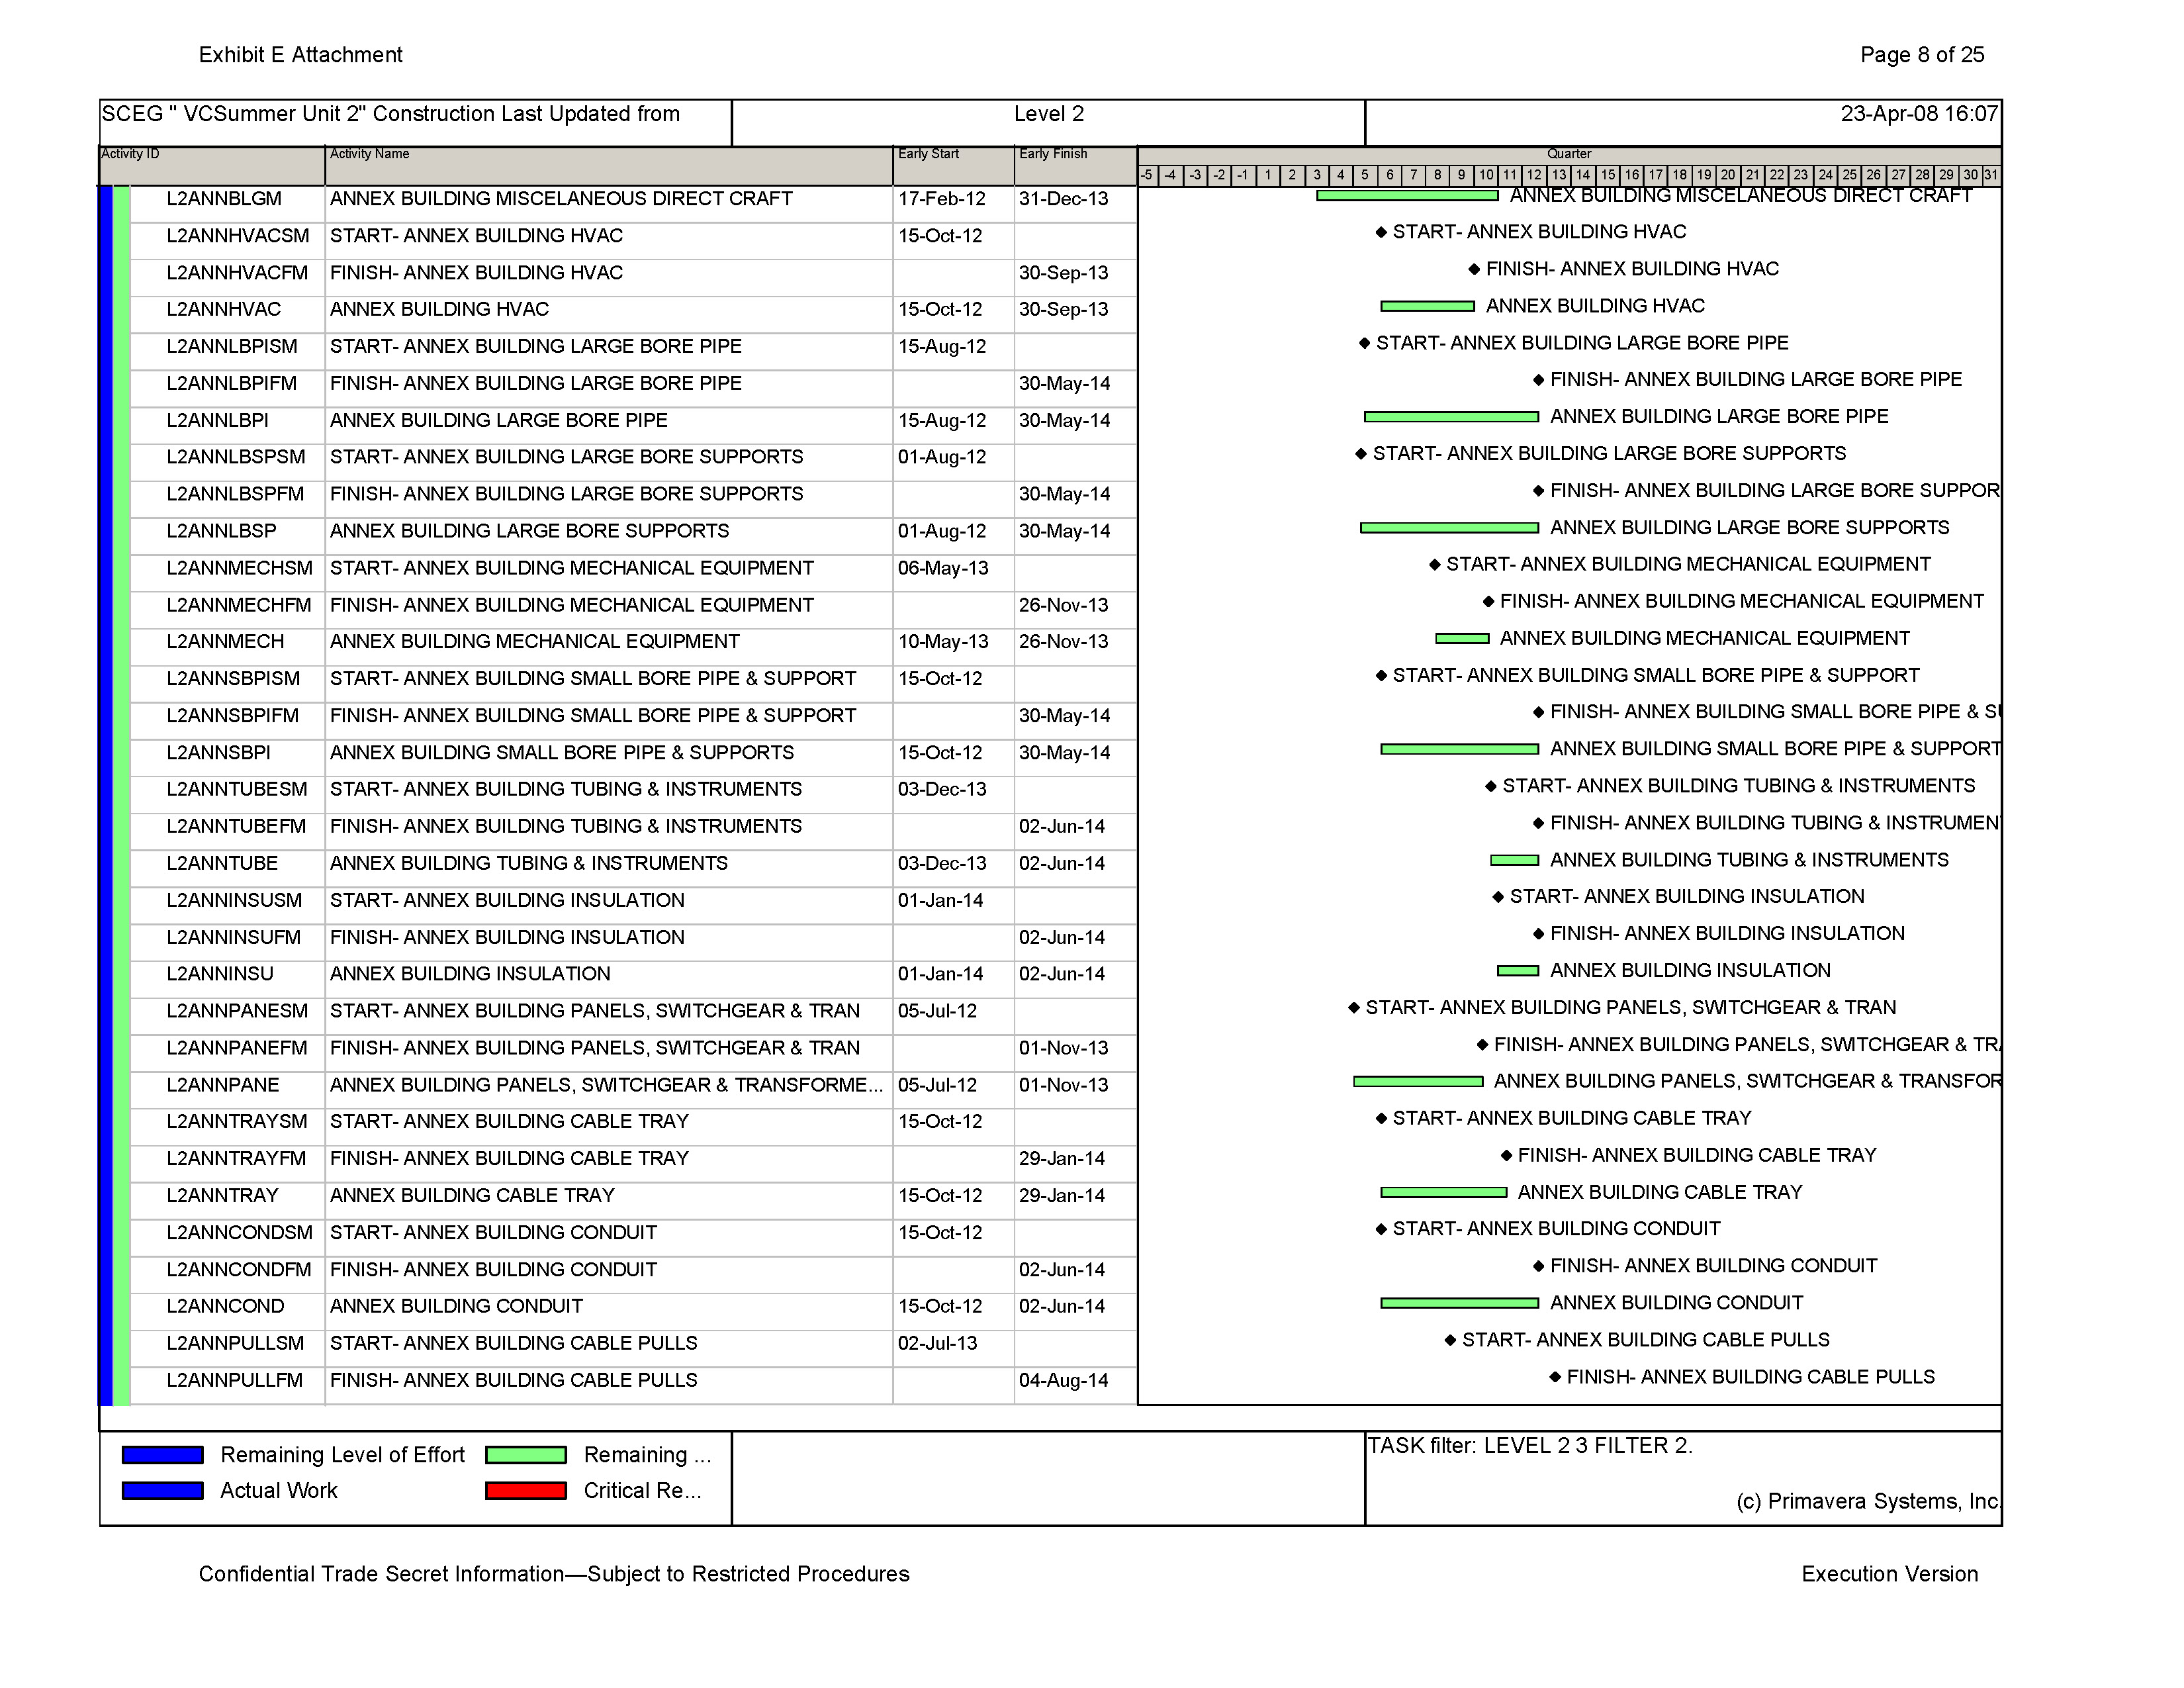Click activity name ANNEX BUILDING CABLE TRAY
The height and width of the screenshot is (1688, 2184).
(x=472, y=1196)
